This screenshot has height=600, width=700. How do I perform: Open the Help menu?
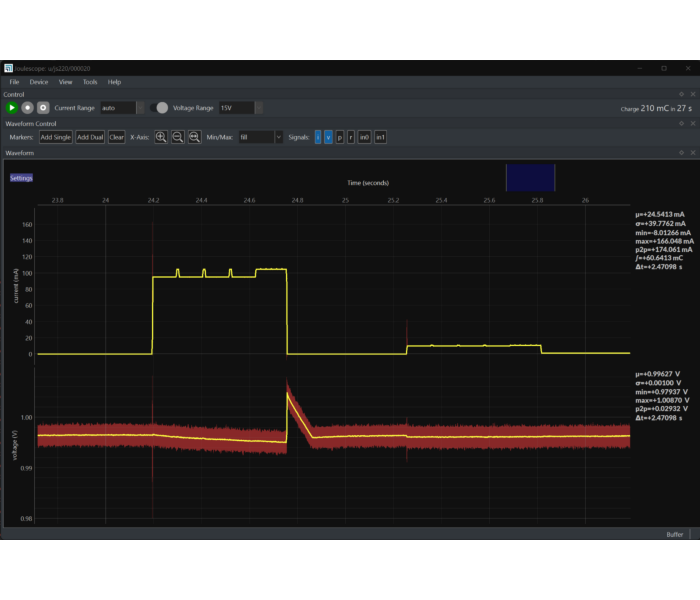[x=114, y=82]
